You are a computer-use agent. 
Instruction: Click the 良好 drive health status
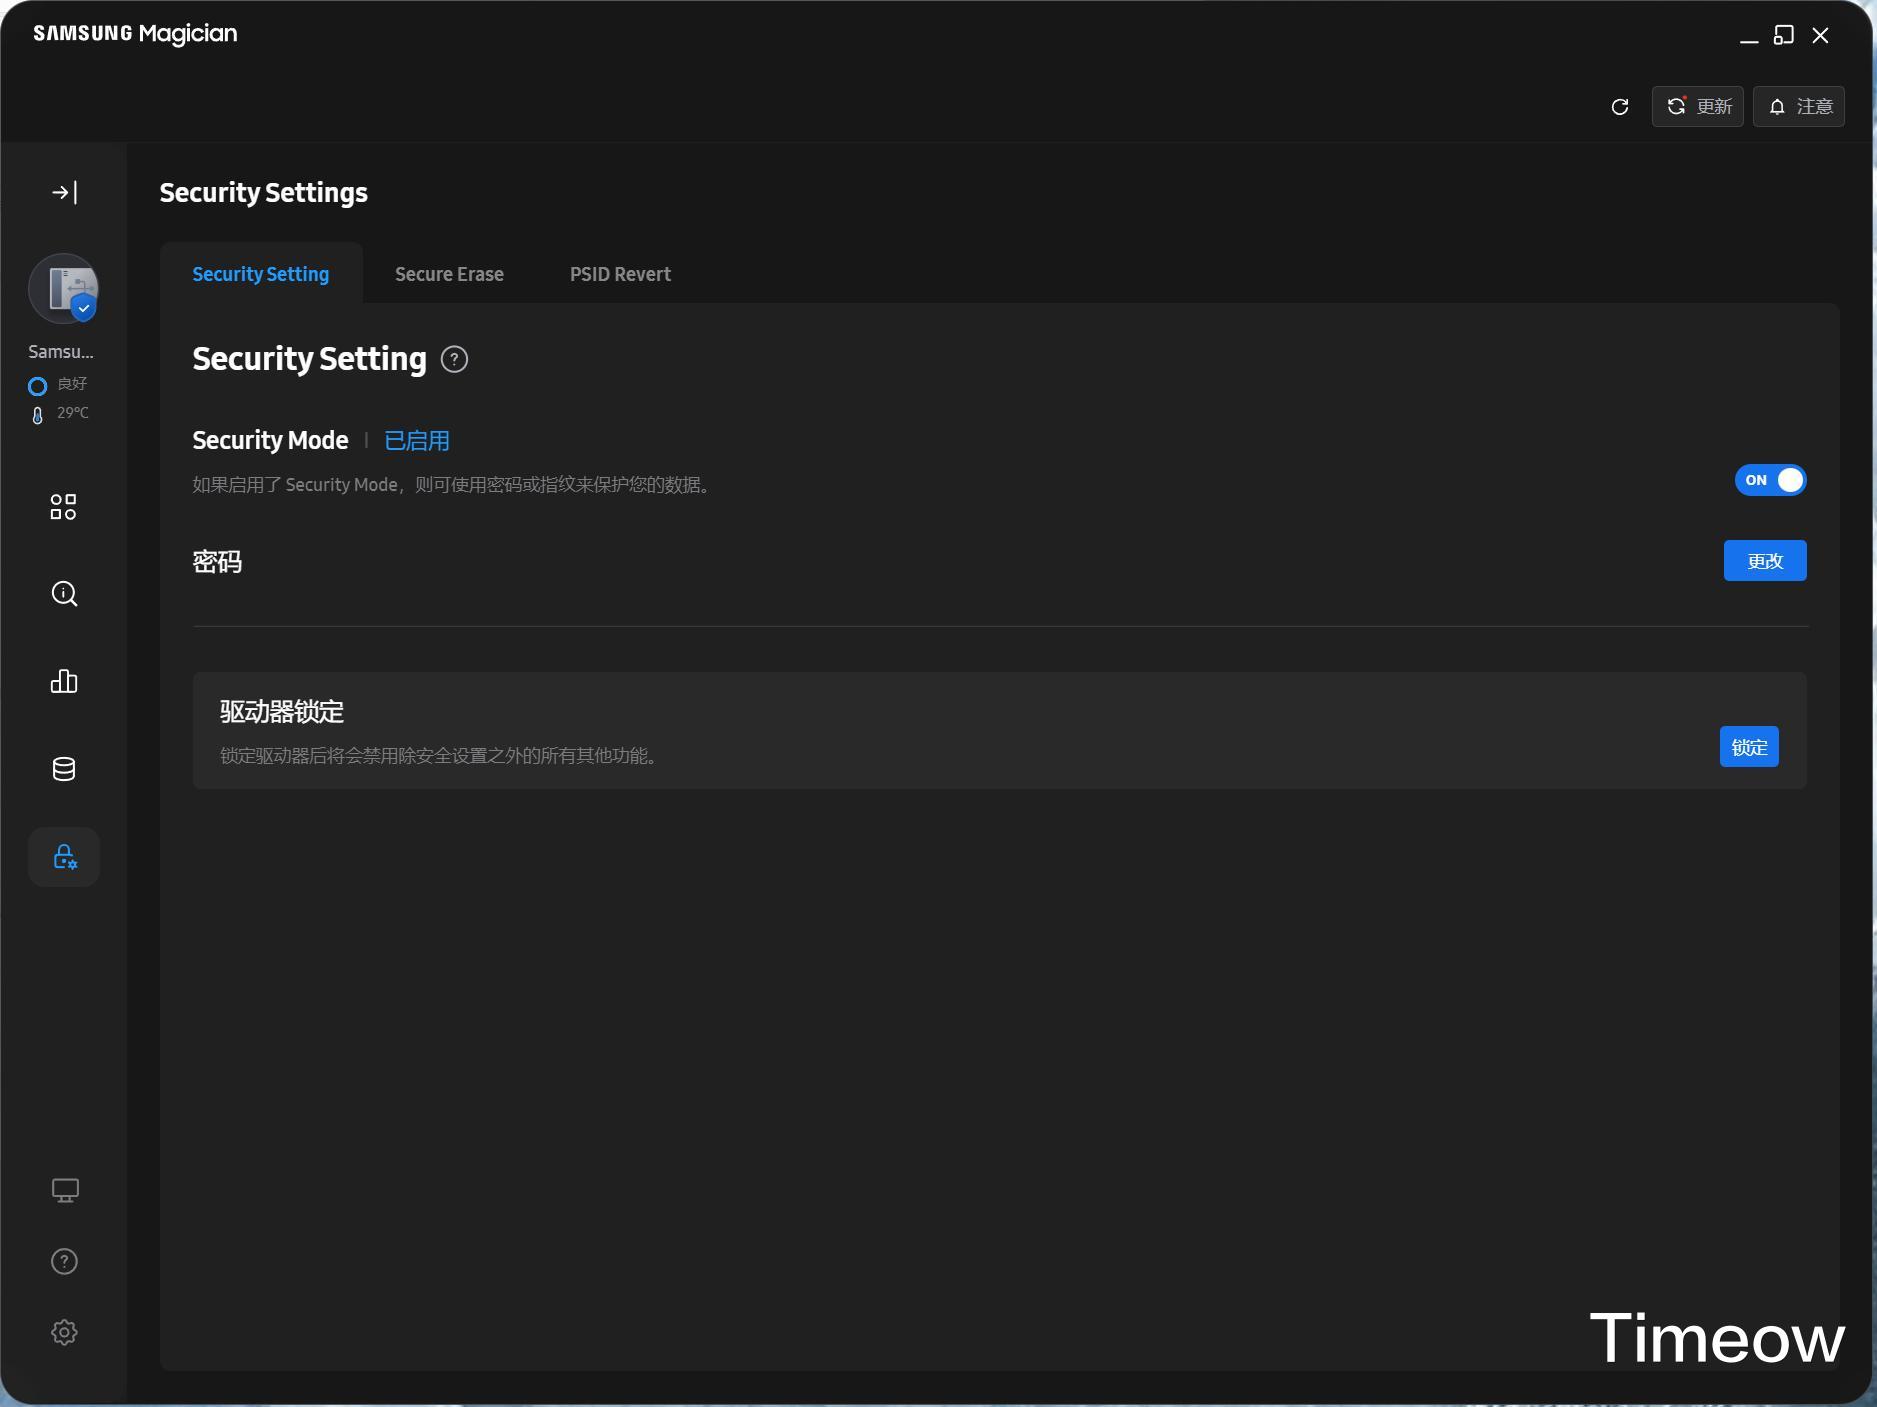72,384
